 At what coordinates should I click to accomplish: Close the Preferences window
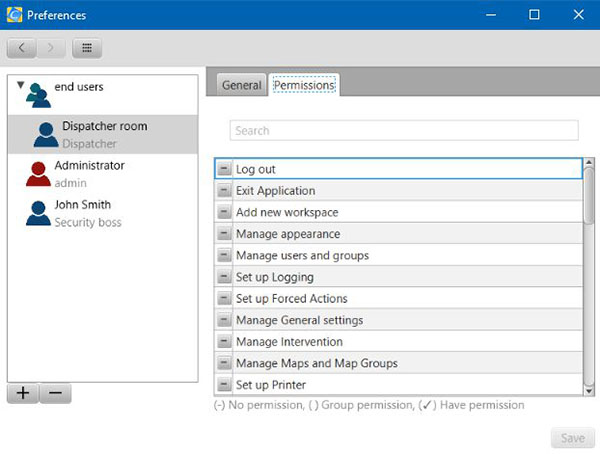(579, 15)
